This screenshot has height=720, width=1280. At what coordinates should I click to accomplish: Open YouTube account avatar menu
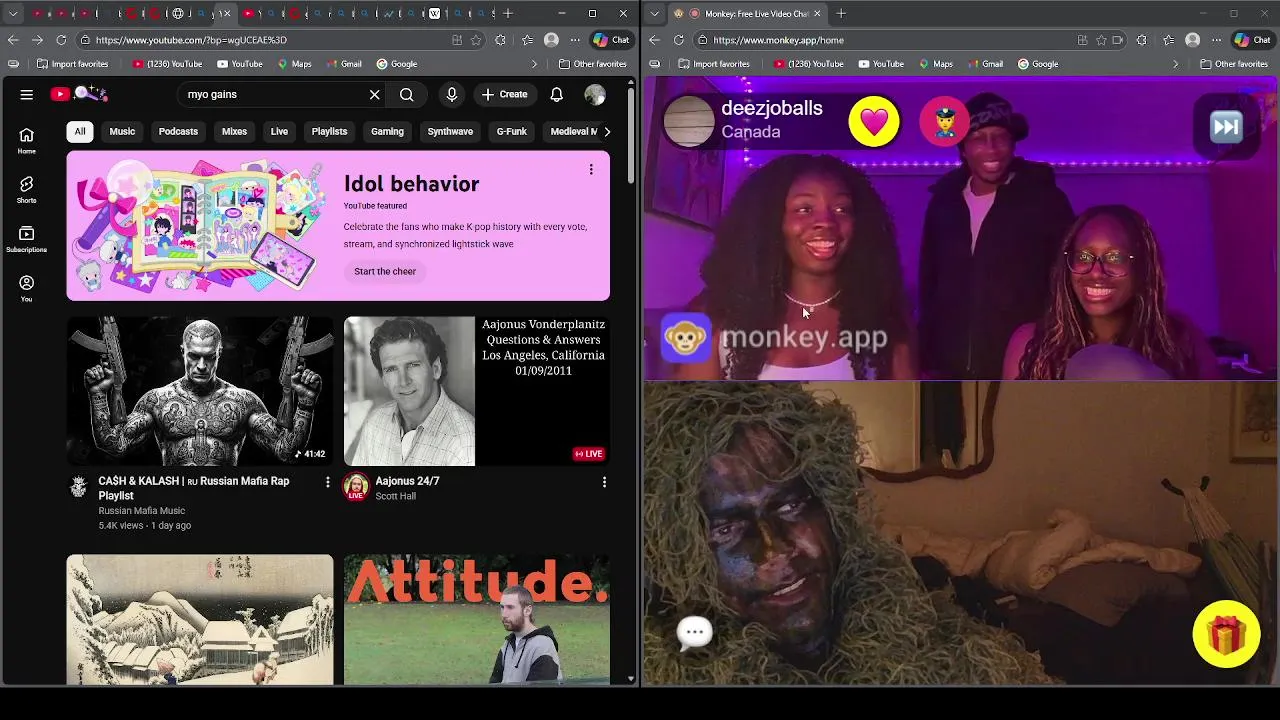tap(595, 94)
